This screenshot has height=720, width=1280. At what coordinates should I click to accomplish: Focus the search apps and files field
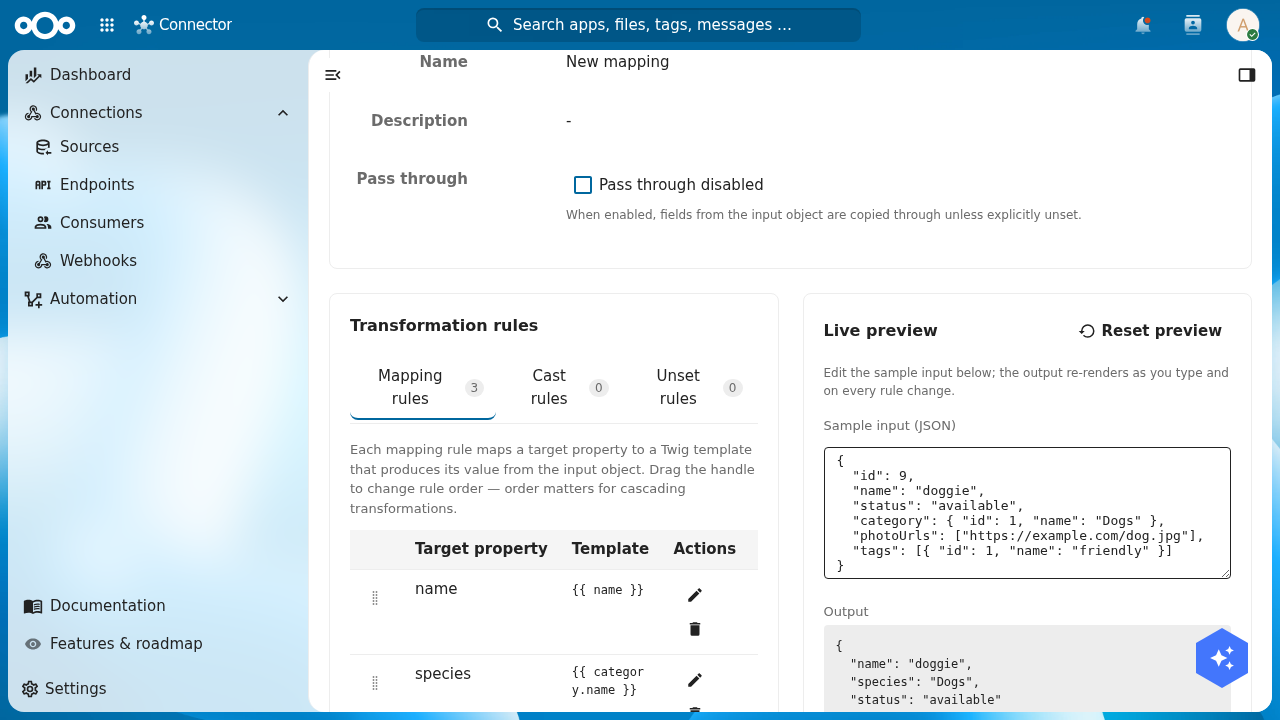point(638,25)
